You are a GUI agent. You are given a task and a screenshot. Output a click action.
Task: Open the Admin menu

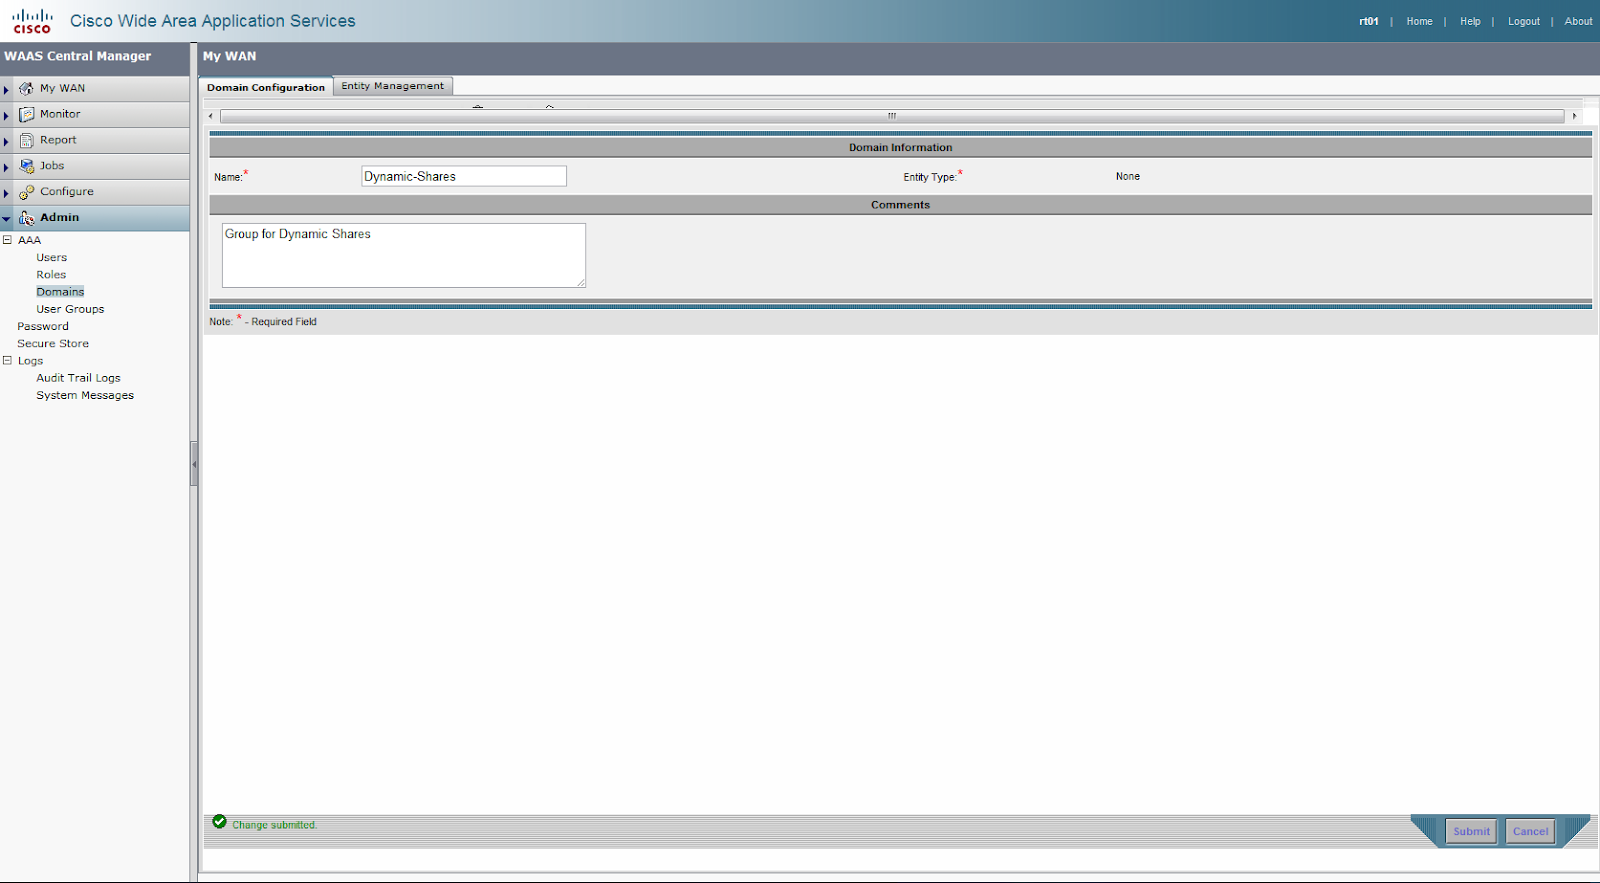tap(60, 218)
